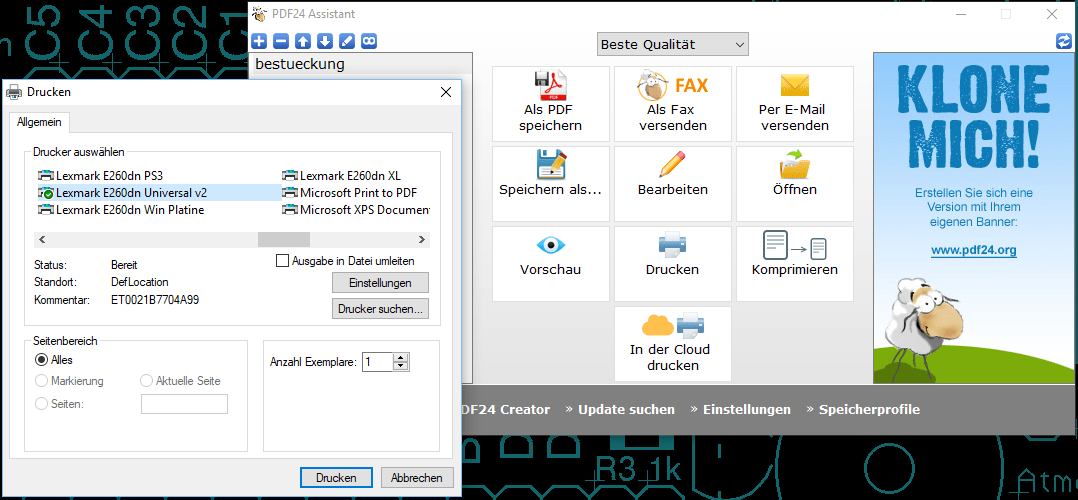Screen dimensions: 1078x500
Task: Click the KLONE MICH! banner heading
Action: (x=974, y=117)
